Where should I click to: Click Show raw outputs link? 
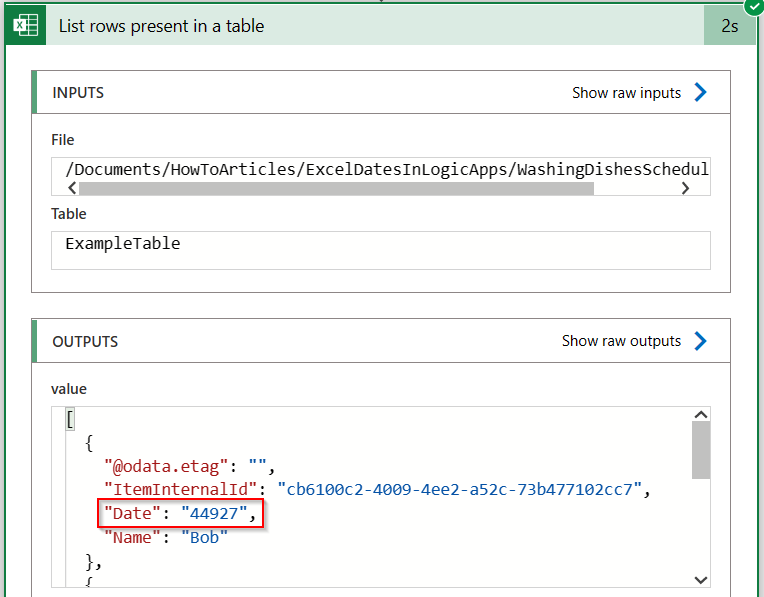pyautogui.click(x=621, y=341)
